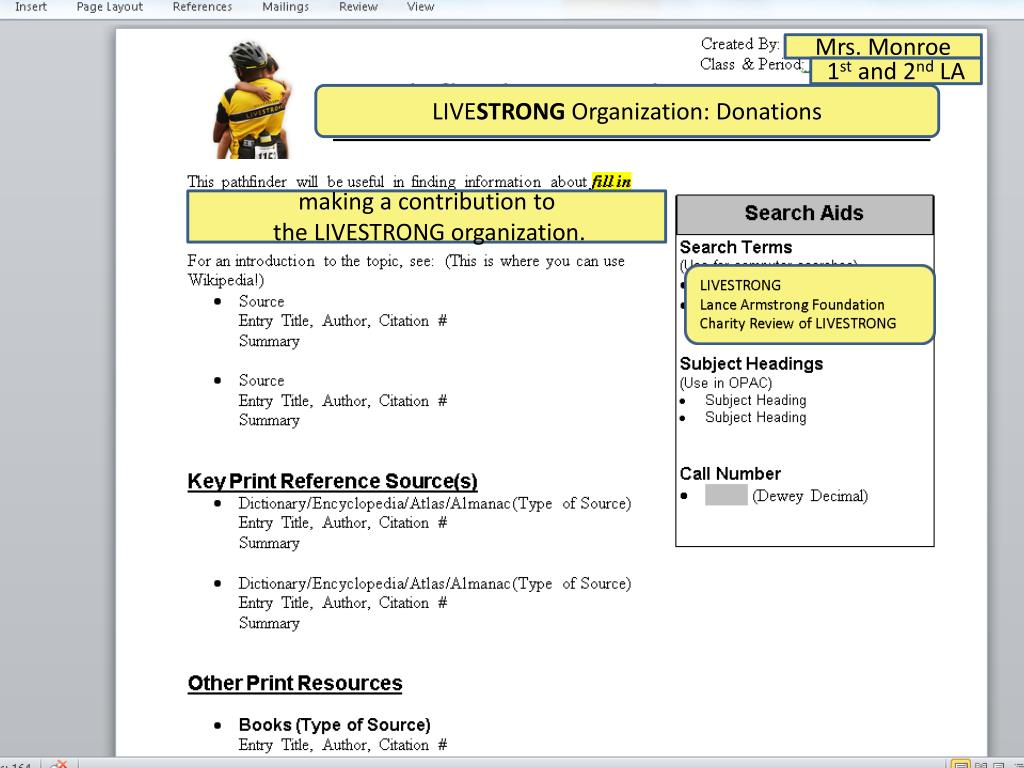1024x768 pixels.
Task: Click the "Books (Type of Source)" bullet
Action: (334, 725)
